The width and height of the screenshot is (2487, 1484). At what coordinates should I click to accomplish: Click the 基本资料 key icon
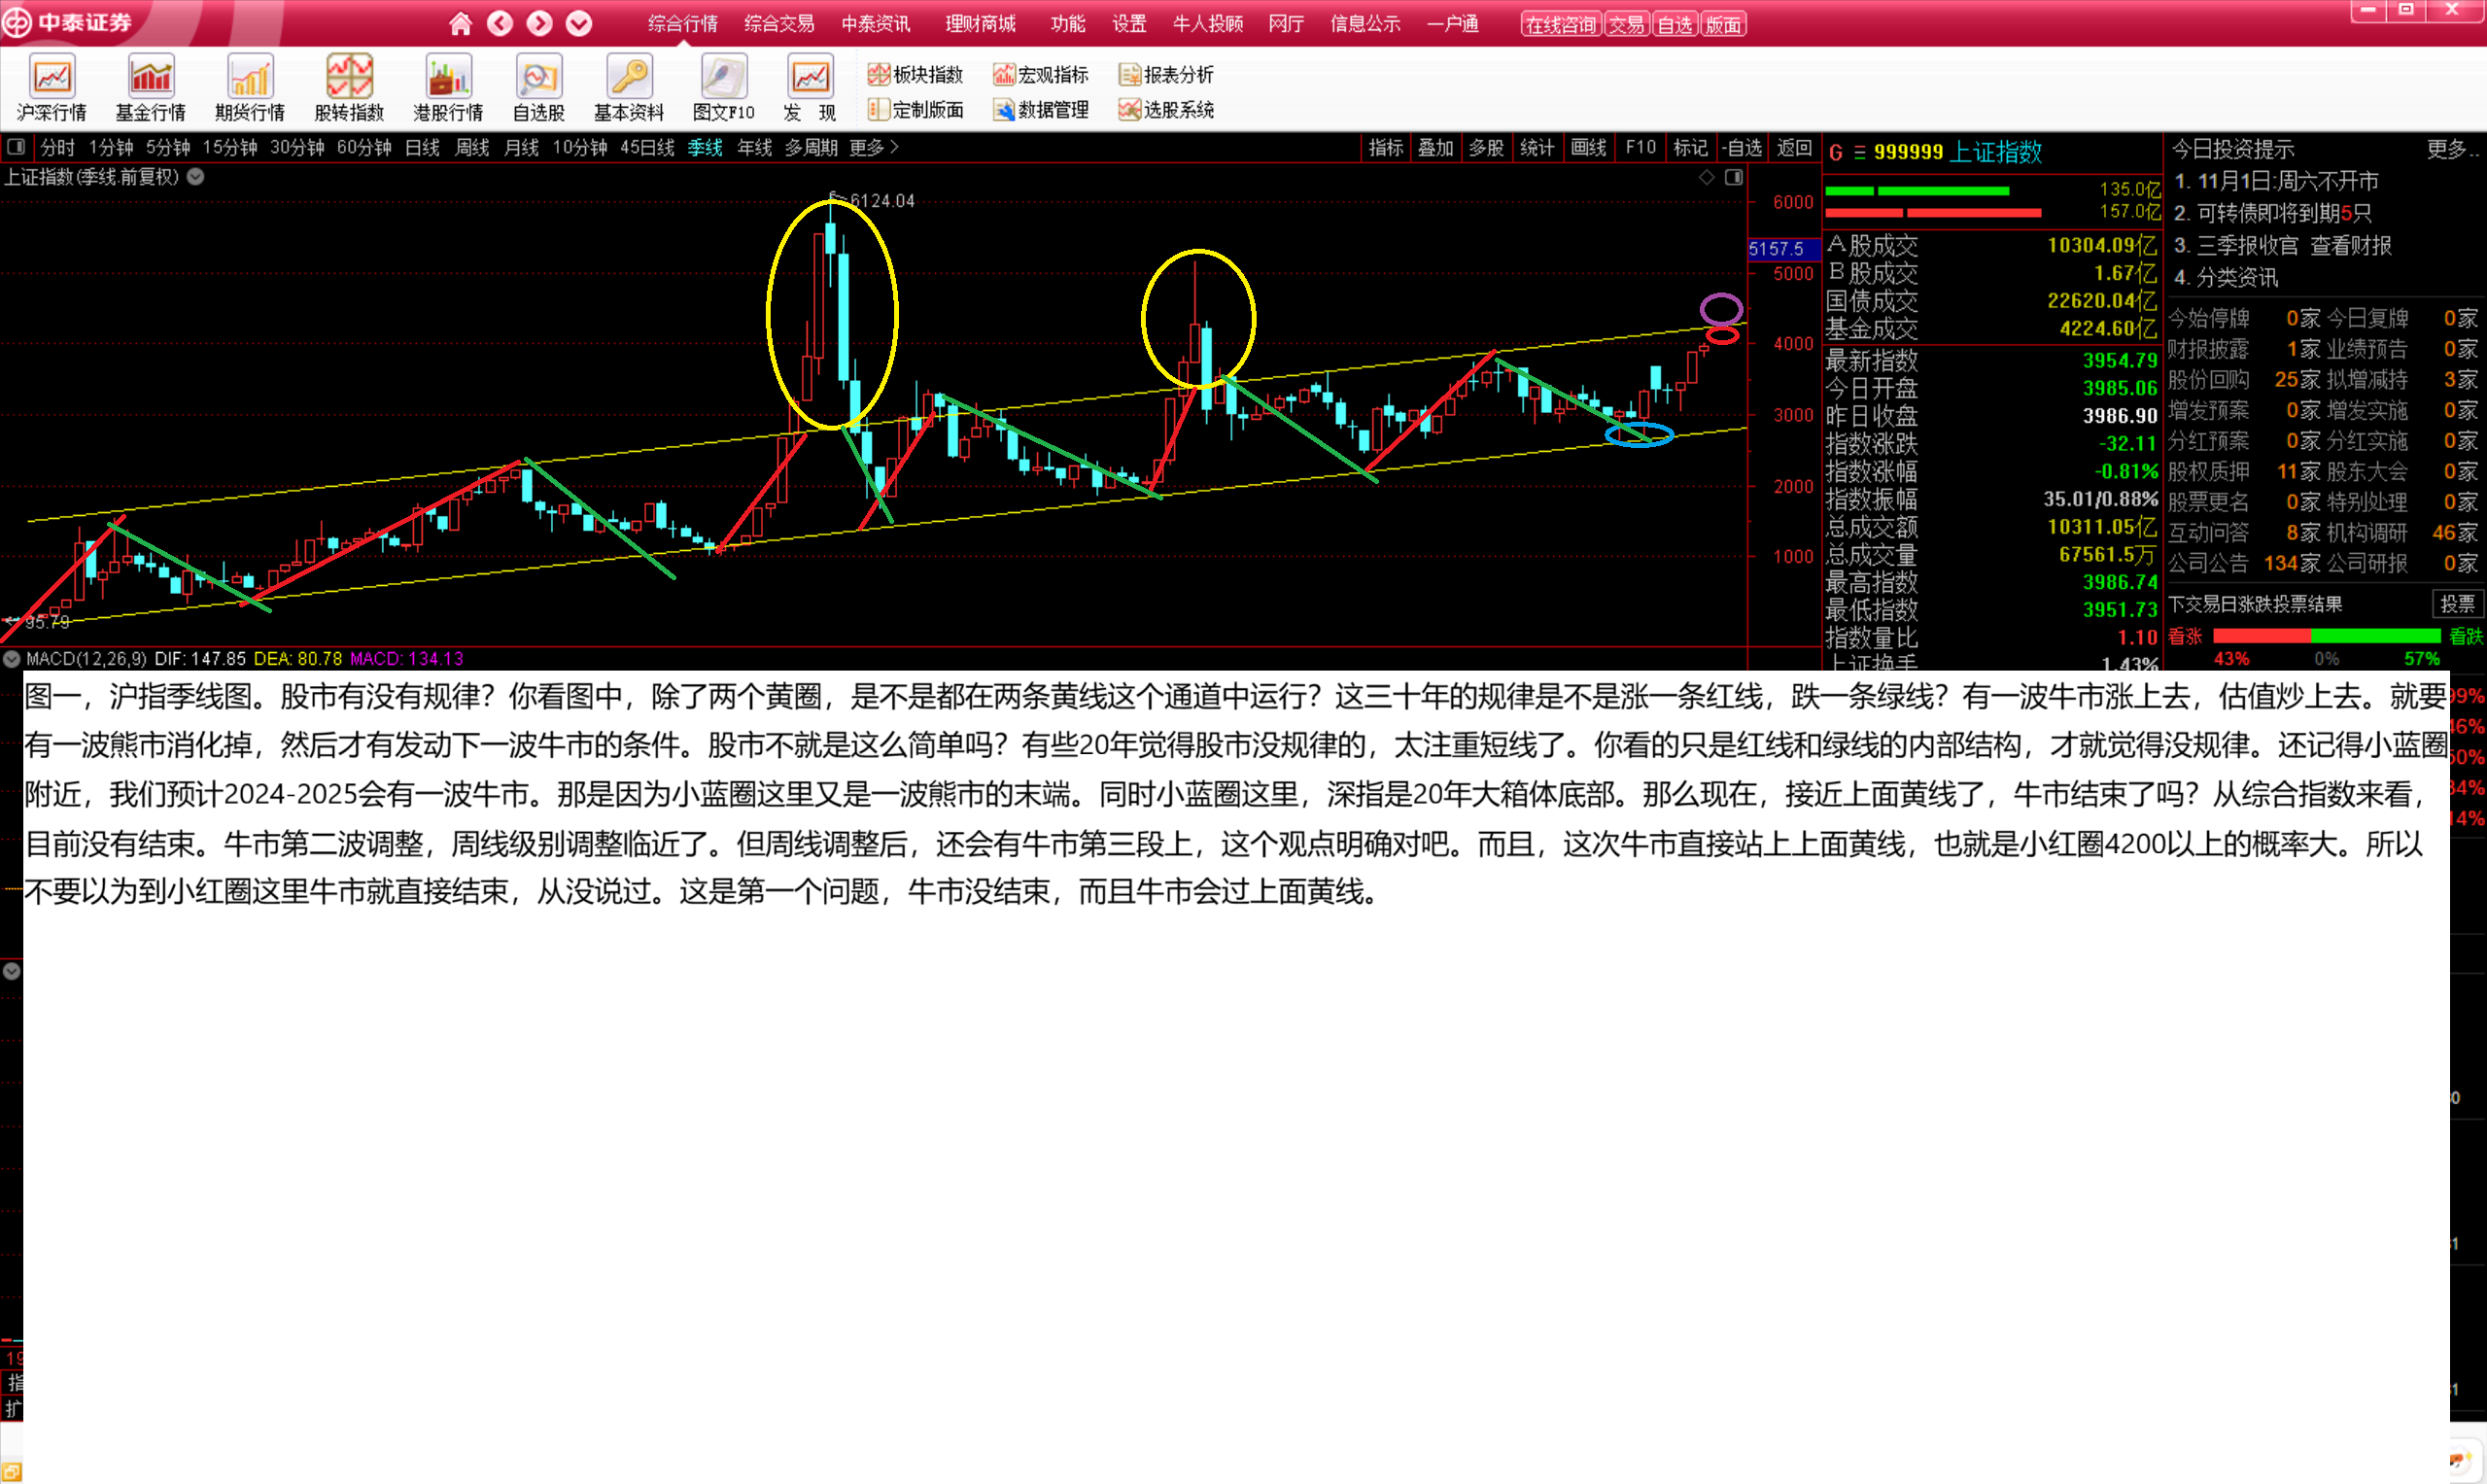(x=629, y=78)
